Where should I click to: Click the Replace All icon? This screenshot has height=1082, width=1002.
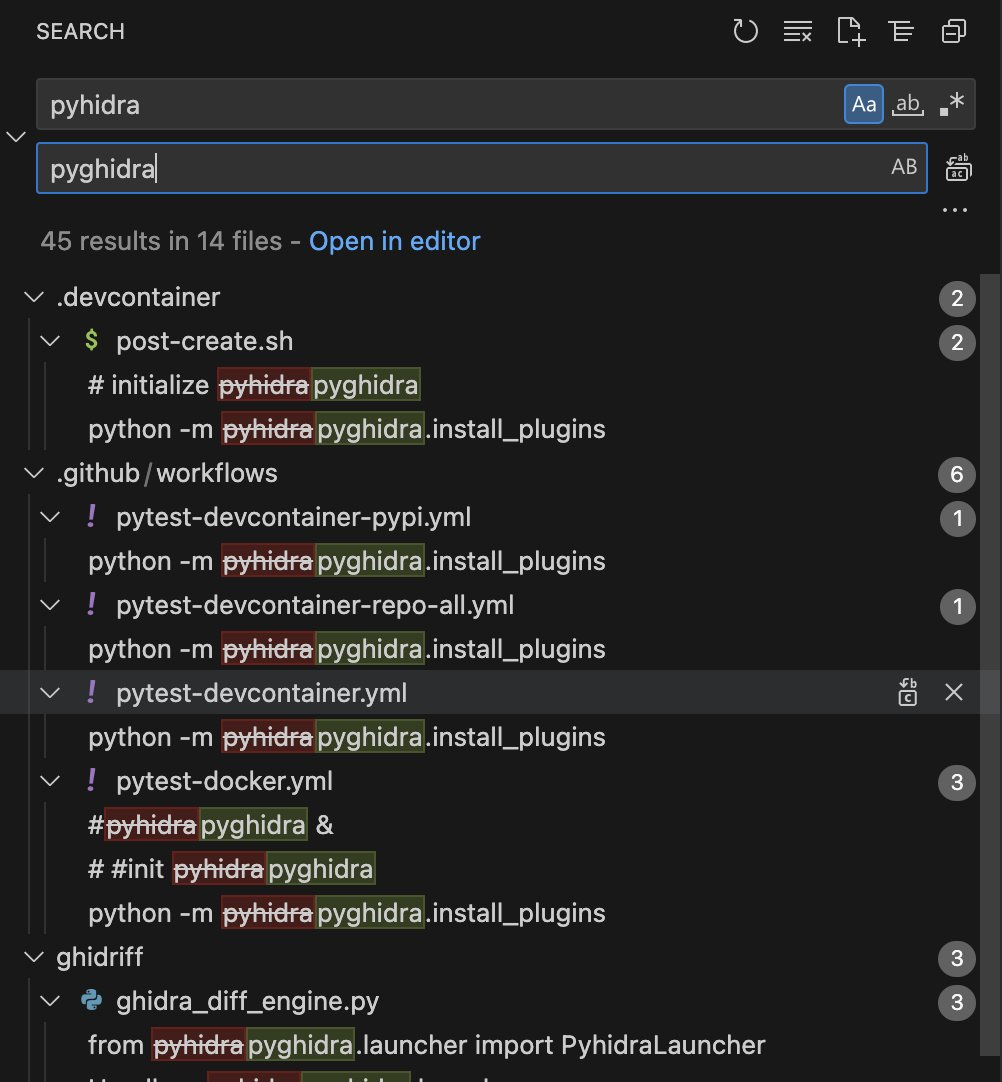click(958, 168)
